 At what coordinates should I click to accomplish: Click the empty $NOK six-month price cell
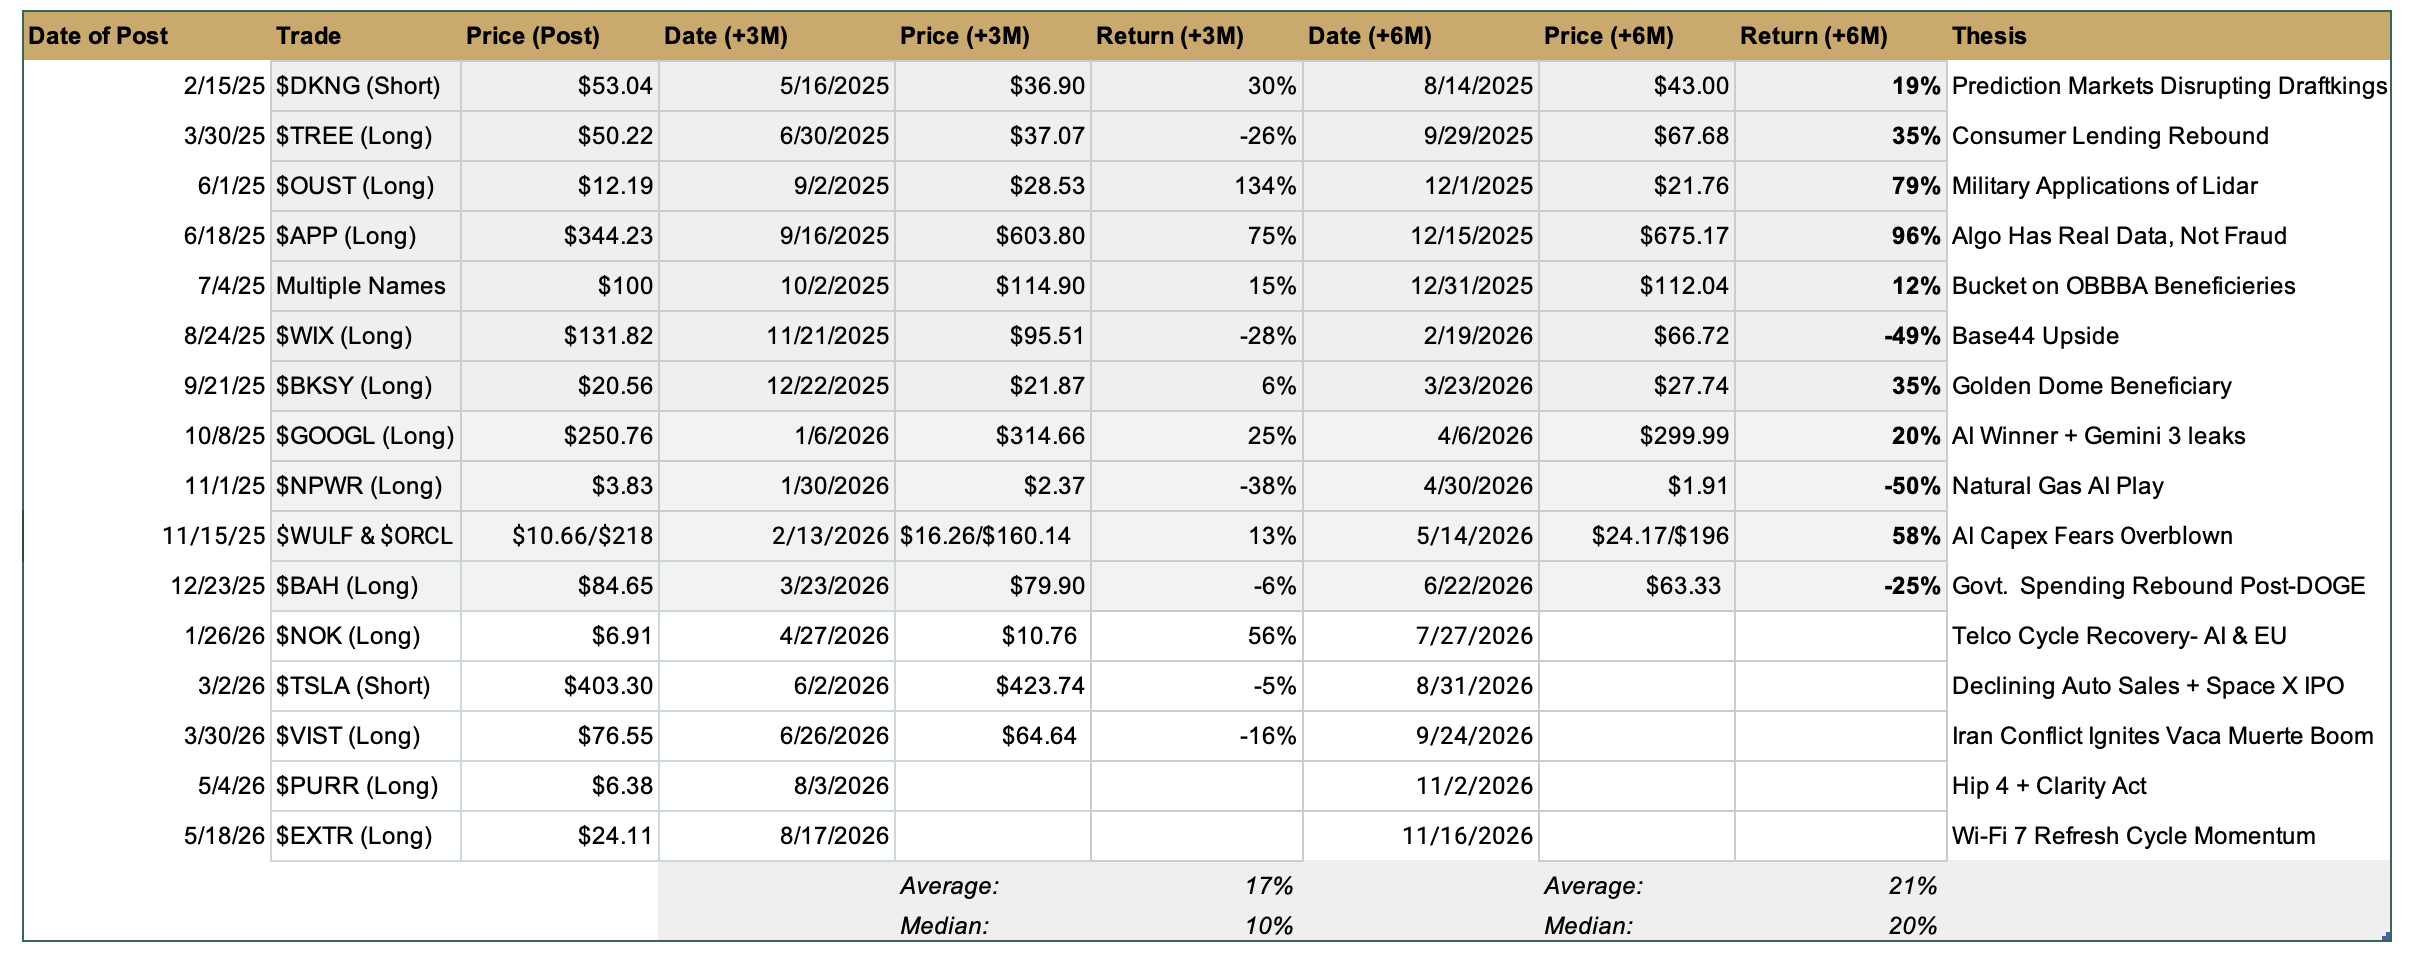click(1637, 636)
